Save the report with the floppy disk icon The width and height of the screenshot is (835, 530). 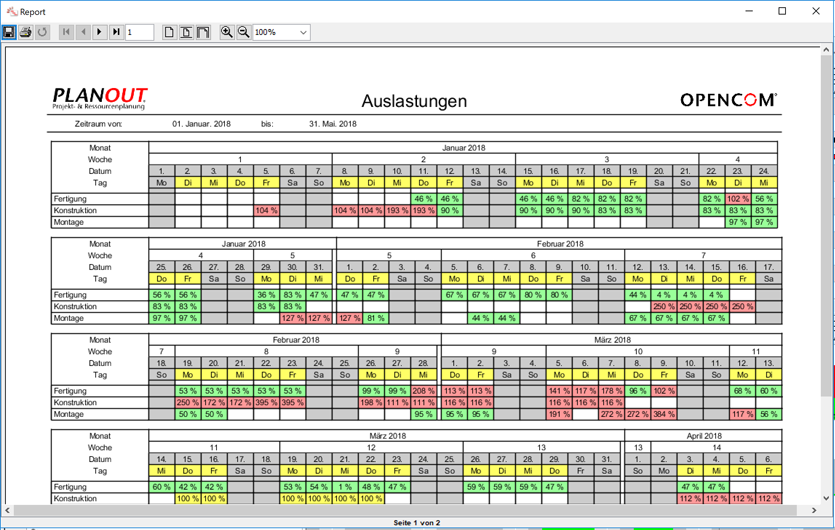9,32
